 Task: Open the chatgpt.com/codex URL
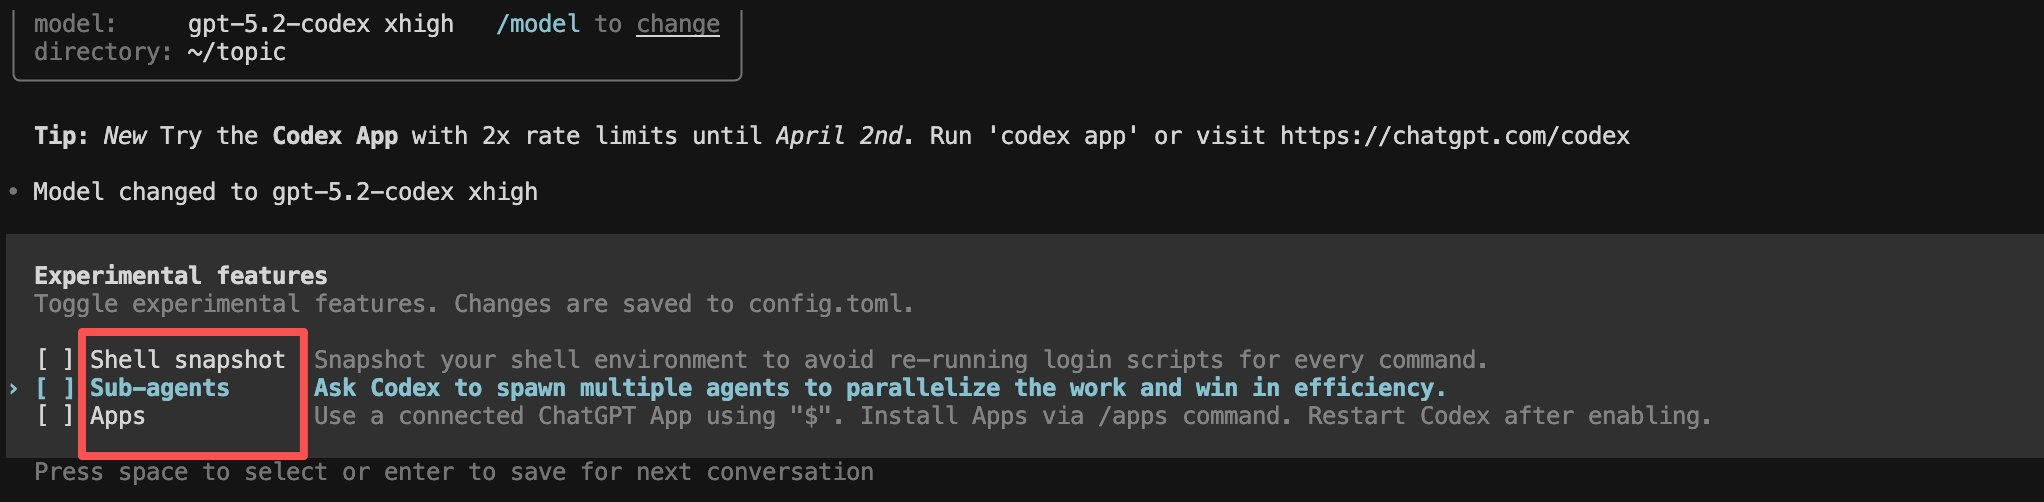tap(1455, 136)
